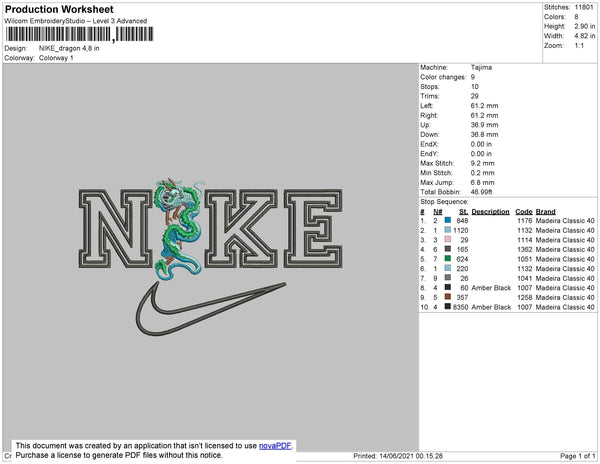The image size is (600, 464).
Task: Click the swoosh outline in the design preview
Action: pos(210,309)
